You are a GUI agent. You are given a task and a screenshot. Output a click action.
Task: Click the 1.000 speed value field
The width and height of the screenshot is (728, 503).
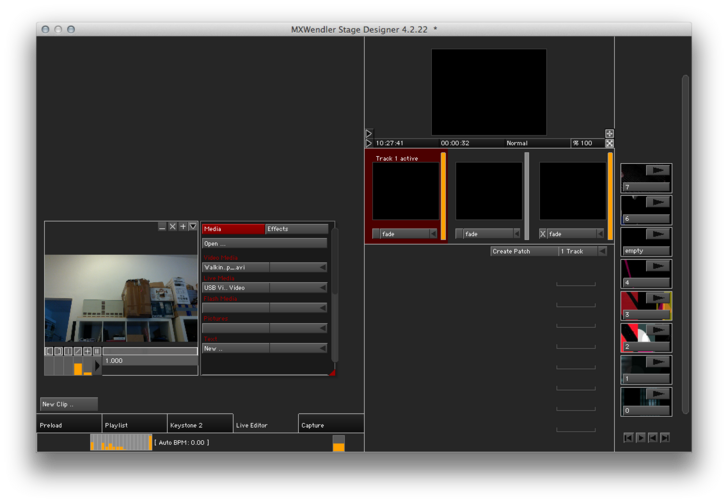click(150, 361)
